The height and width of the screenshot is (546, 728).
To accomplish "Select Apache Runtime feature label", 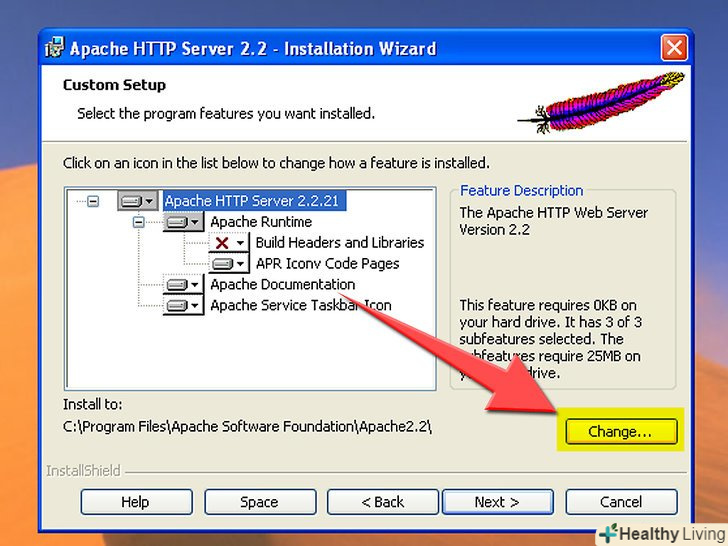I will point(261,222).
